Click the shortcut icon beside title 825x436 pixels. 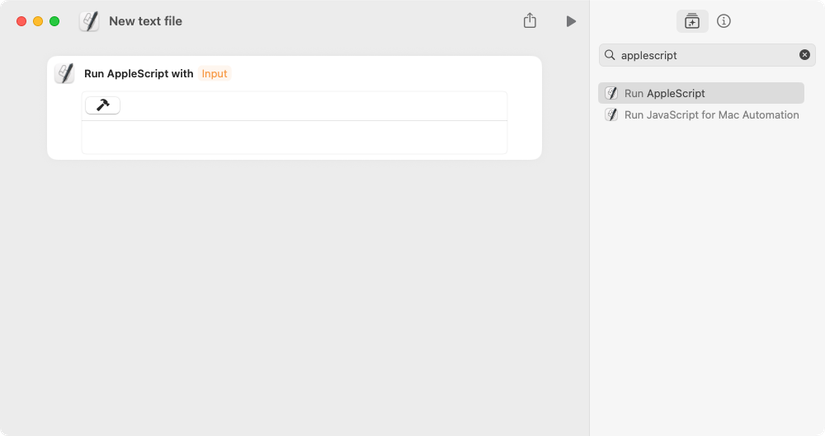(90, 21)
